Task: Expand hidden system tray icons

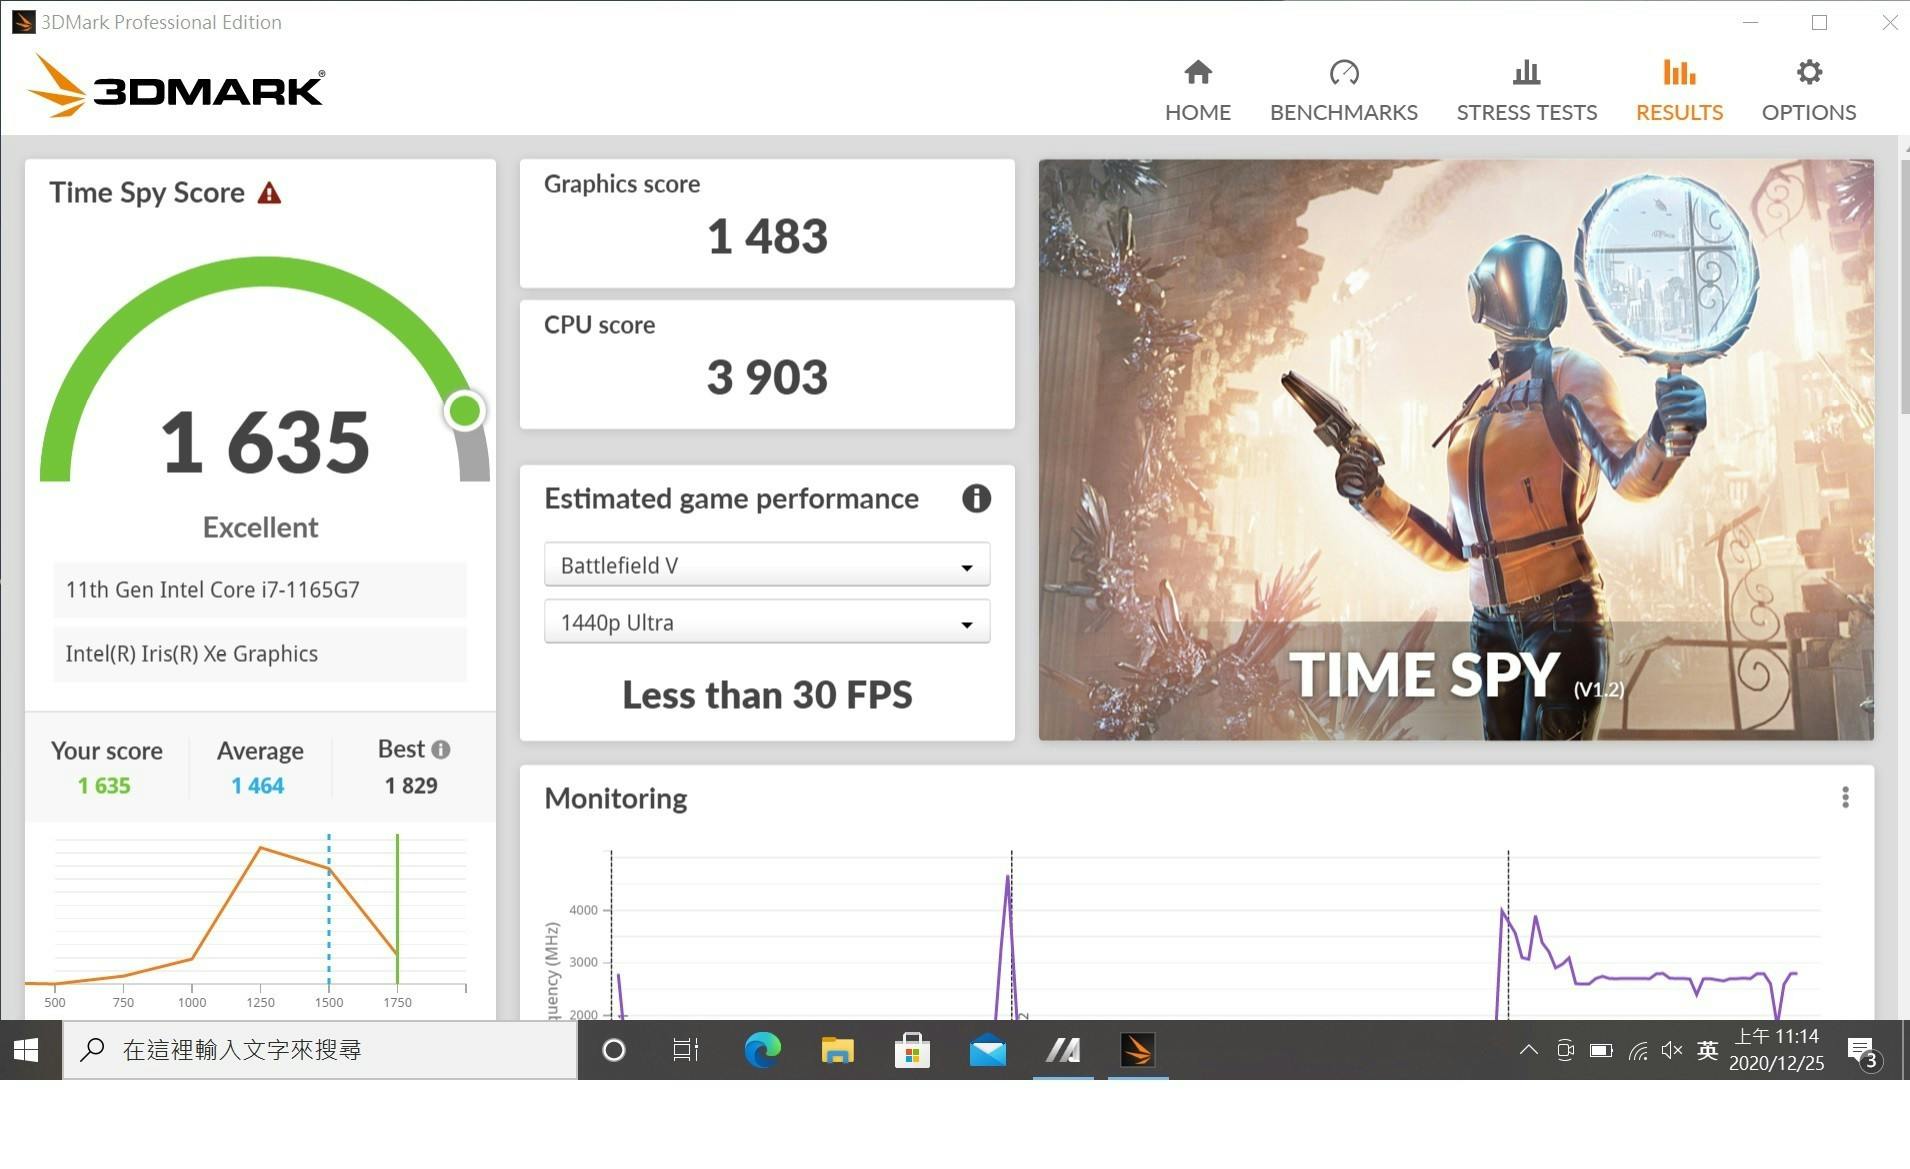Action: [1529, 1050]
